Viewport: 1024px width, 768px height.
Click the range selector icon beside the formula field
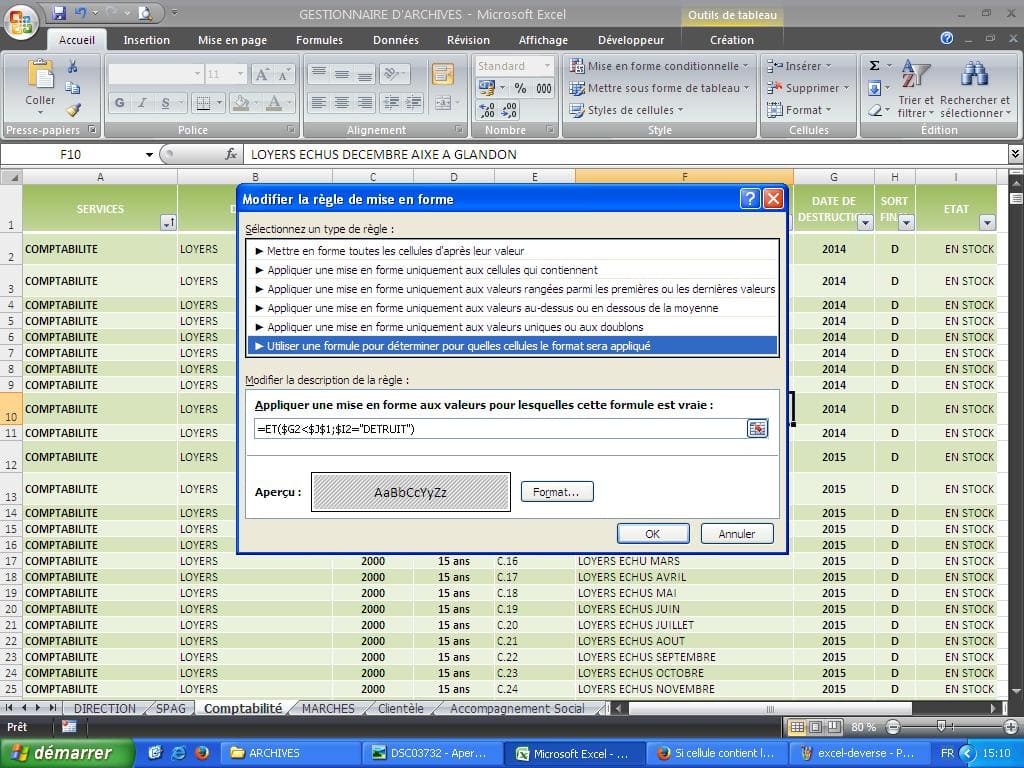click(757, 429)
